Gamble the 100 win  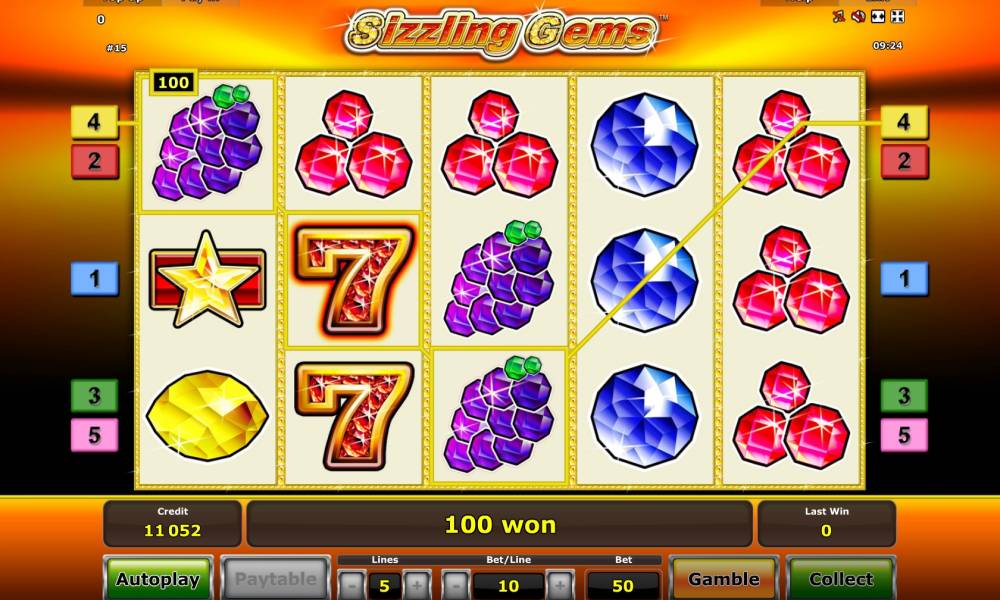[724, 579]
